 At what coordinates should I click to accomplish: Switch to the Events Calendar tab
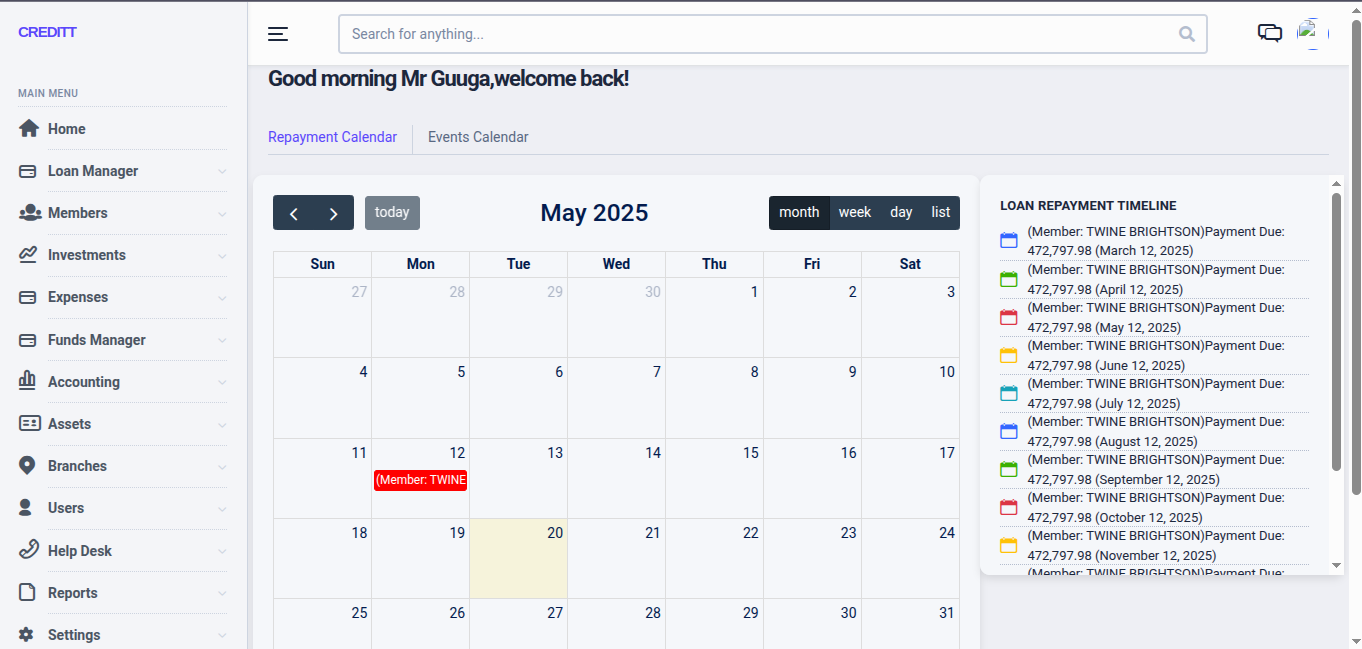[x=477, y=137]
